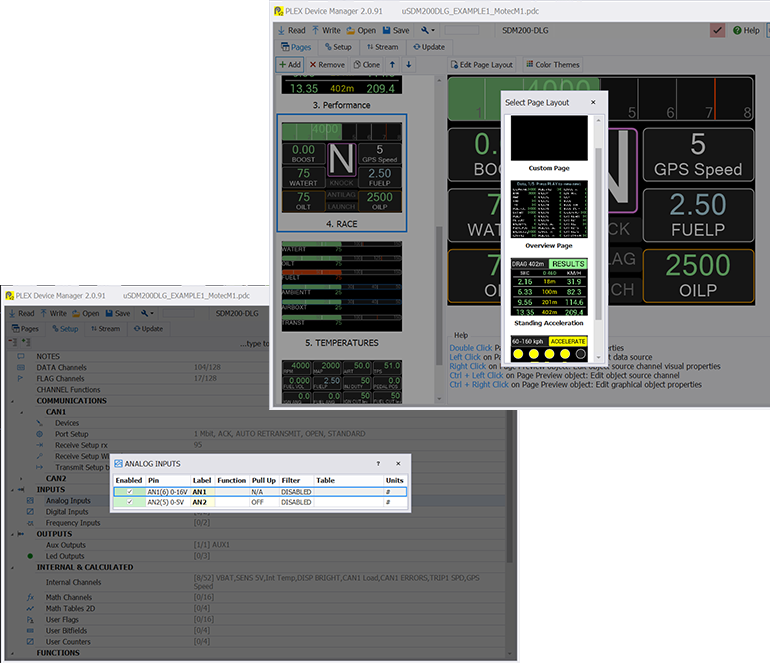770x663 pixels.
Task: Click the Devices plug icon under CAN1
Action: (x=39, y=423)
